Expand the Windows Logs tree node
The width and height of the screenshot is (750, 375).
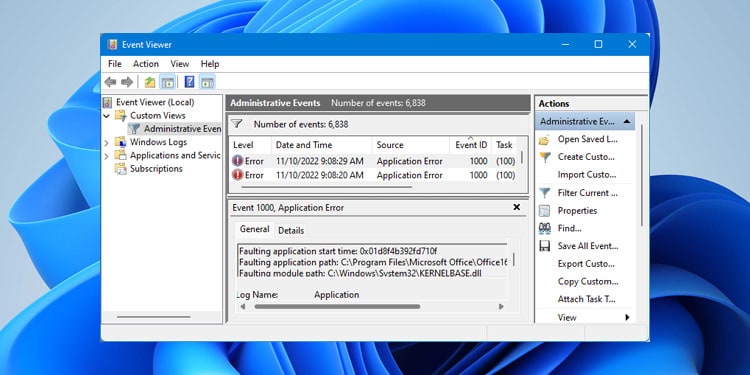(x=107, y=143)
